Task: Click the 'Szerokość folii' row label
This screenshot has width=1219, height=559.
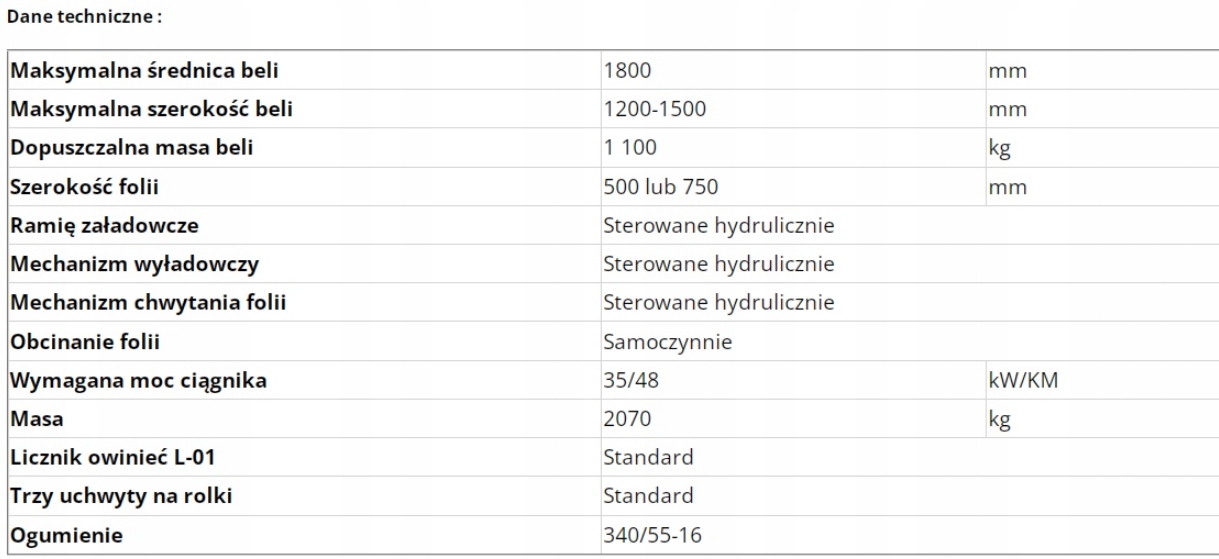Action: [86, 186]
